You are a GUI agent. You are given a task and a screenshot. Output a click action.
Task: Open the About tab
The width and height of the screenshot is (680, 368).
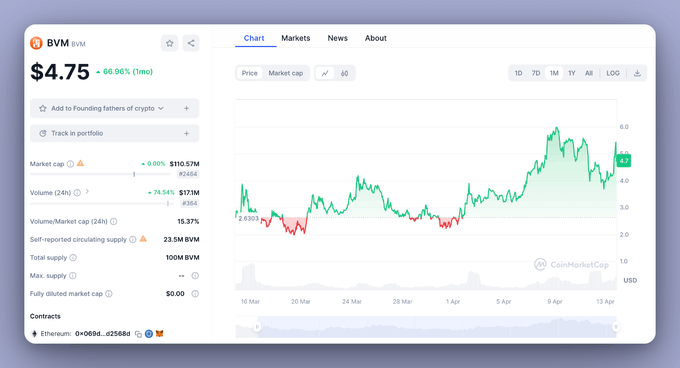(376, 38)
